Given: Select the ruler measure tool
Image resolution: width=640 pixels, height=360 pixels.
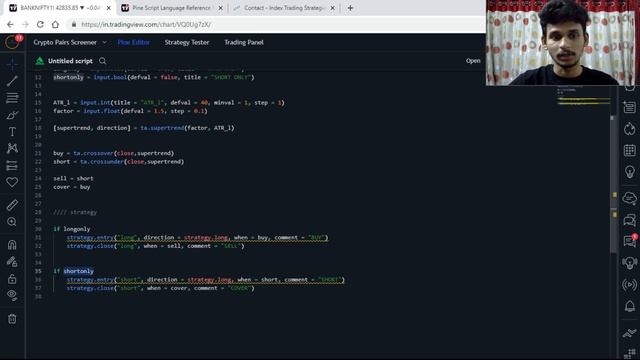Looking at the screenshot, I should [12, 204].
